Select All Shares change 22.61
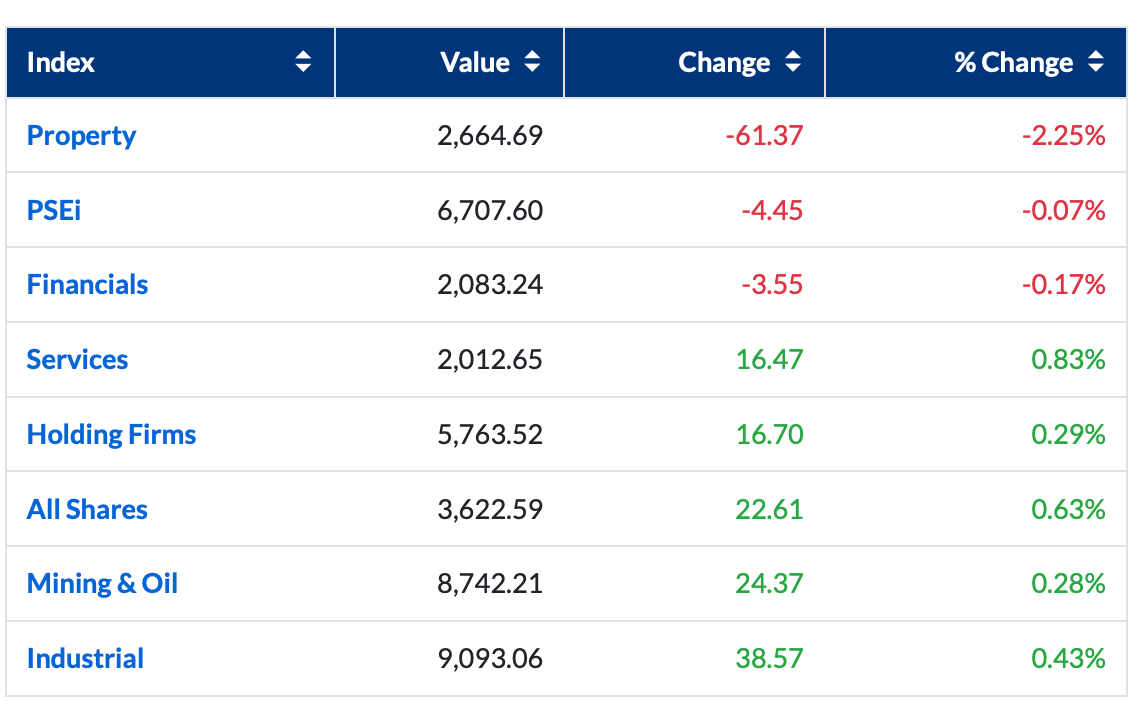1142x712 pixels. coord(769,510)
